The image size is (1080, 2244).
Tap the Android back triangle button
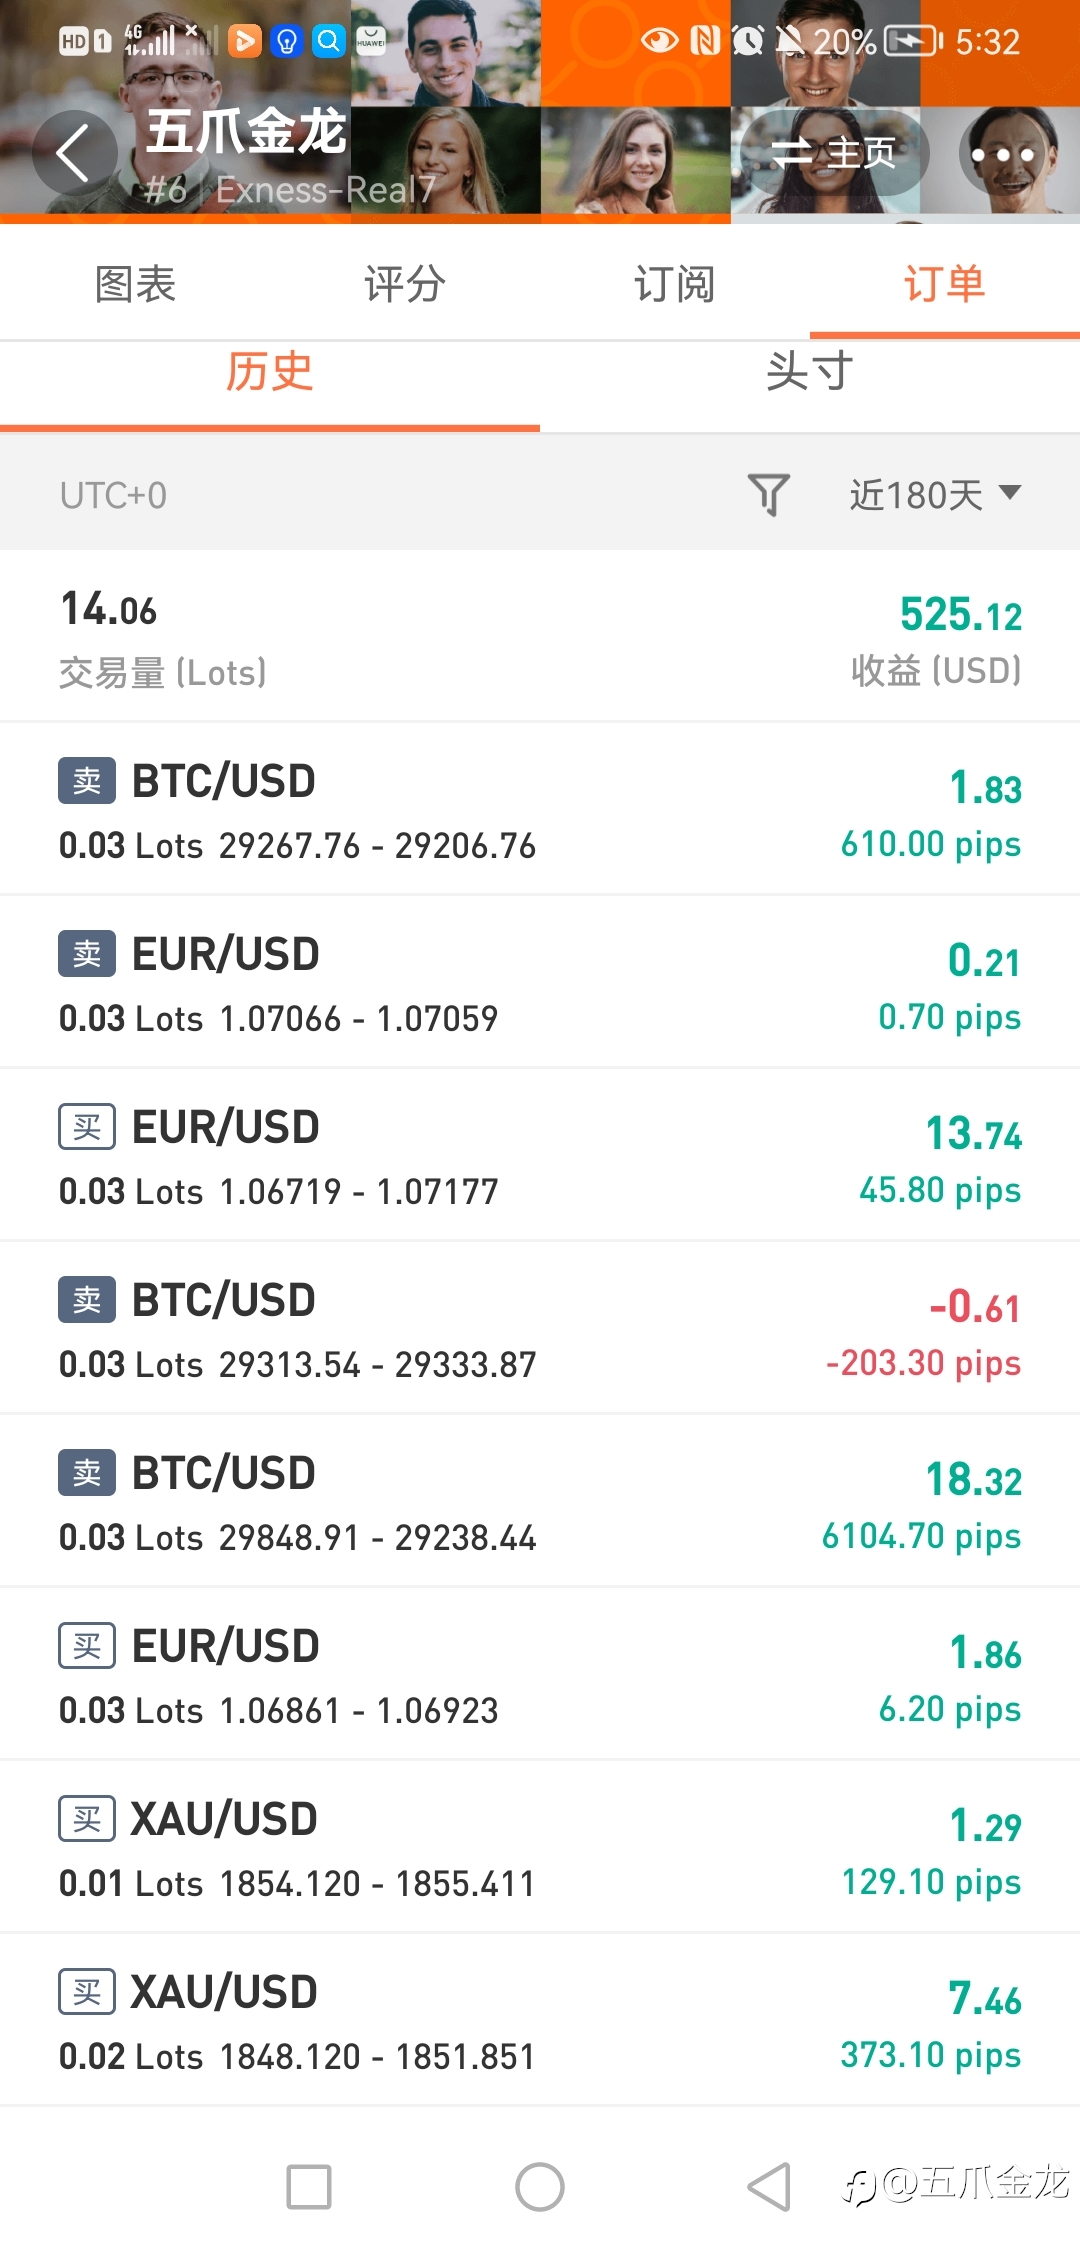[770, 2187]
